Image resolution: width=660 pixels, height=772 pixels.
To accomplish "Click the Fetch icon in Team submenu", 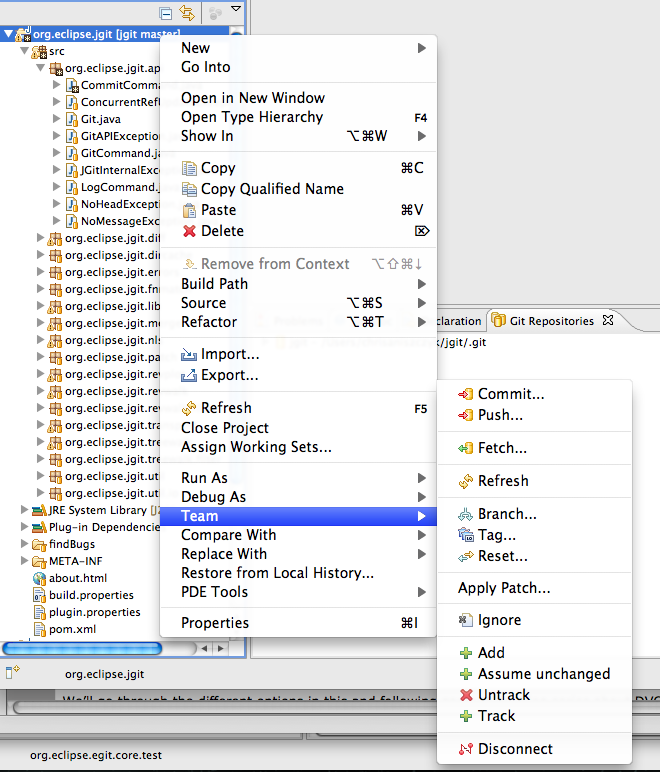I will pos(466,448).
